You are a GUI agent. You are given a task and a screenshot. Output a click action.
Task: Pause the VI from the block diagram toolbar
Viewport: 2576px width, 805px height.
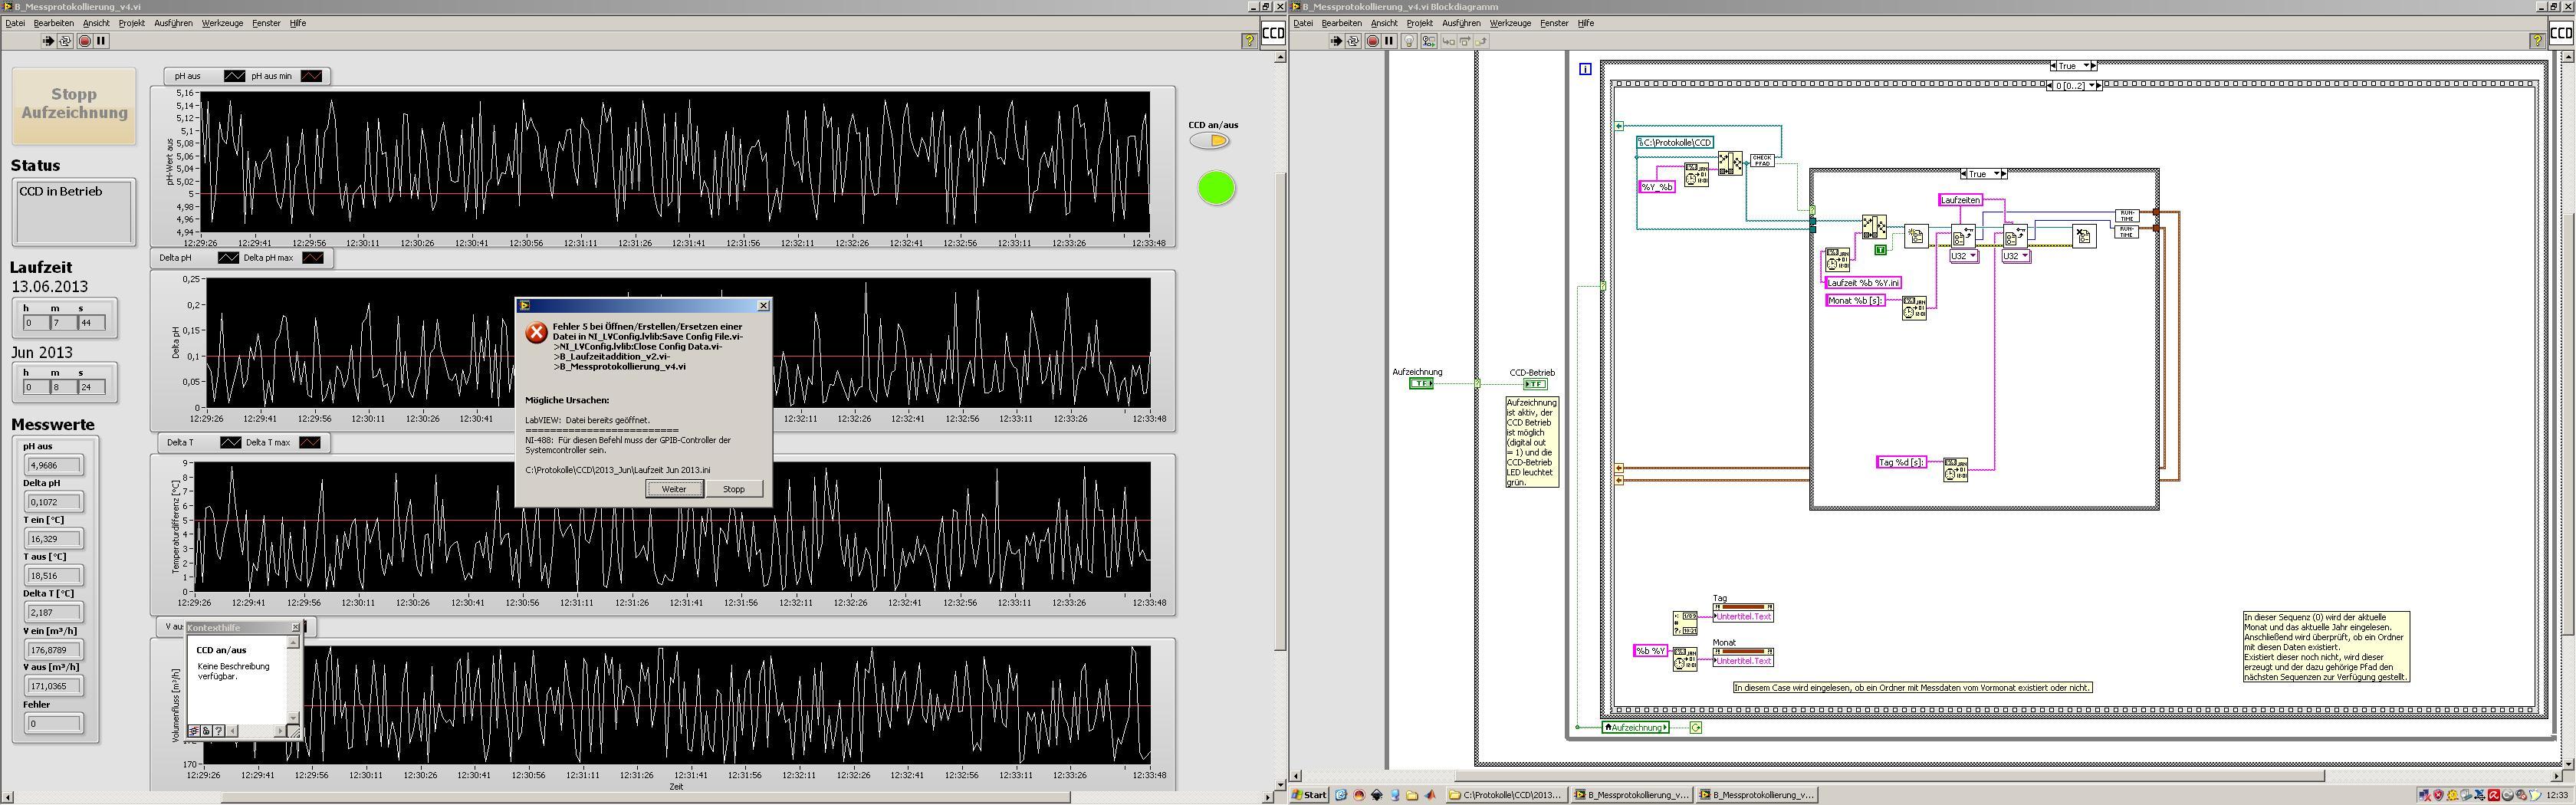(x=1389, y=41)
